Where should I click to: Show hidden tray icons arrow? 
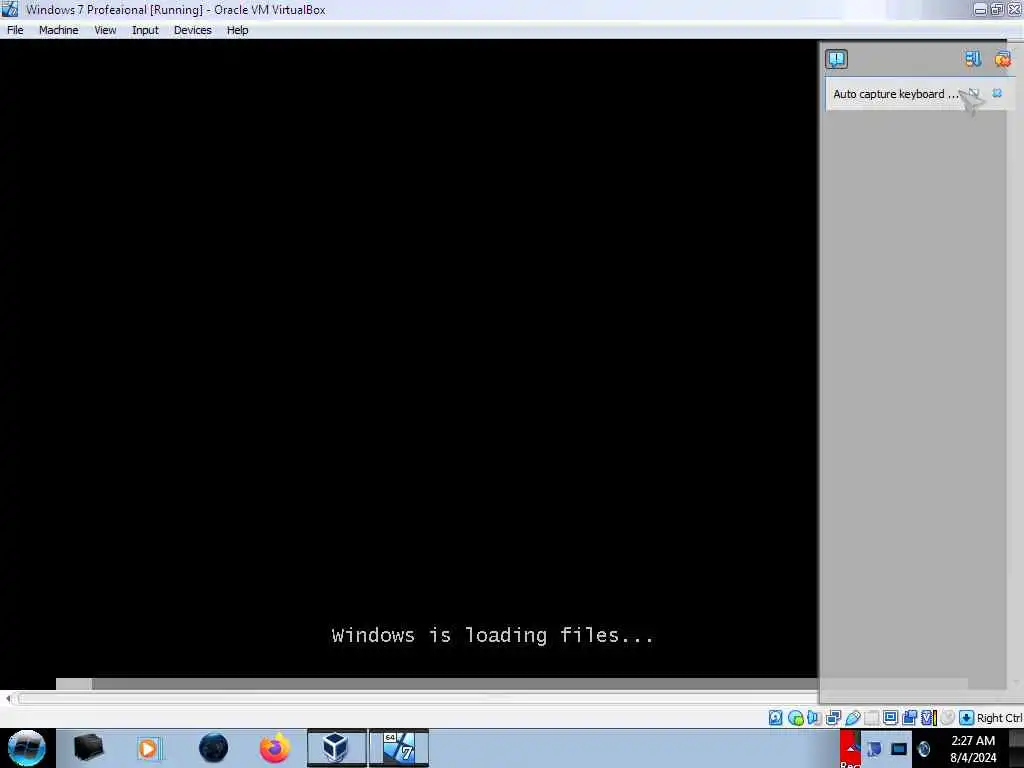tap(850, 748)
